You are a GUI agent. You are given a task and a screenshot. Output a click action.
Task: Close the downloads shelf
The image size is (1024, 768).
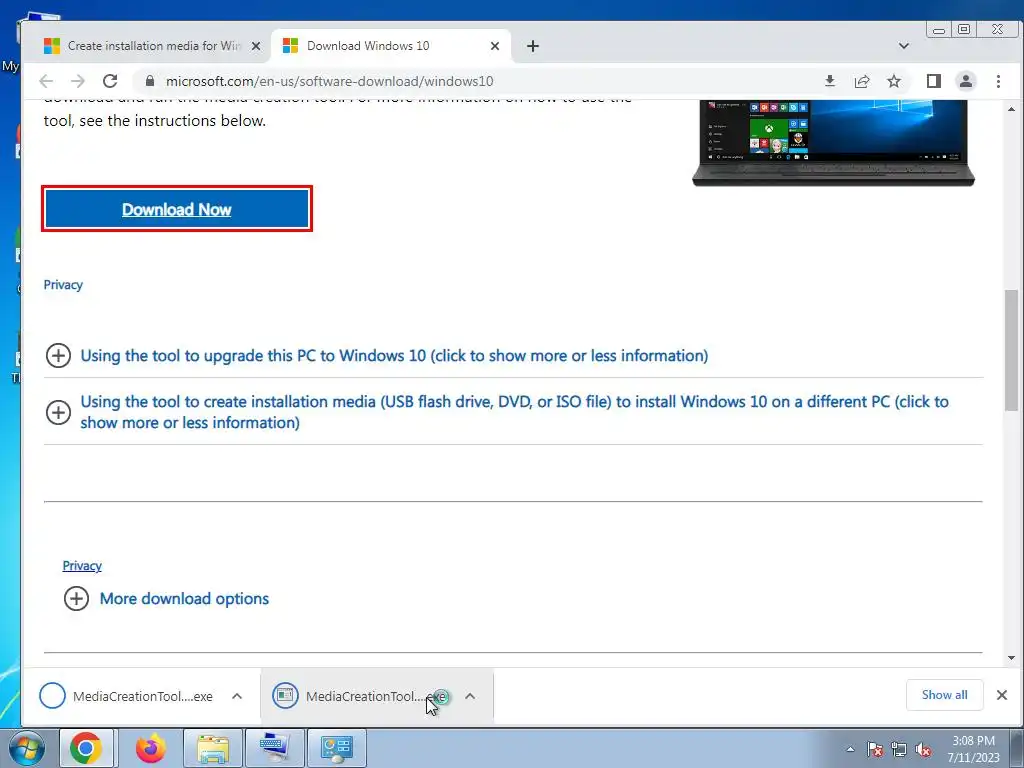[x=1002, y=695]
